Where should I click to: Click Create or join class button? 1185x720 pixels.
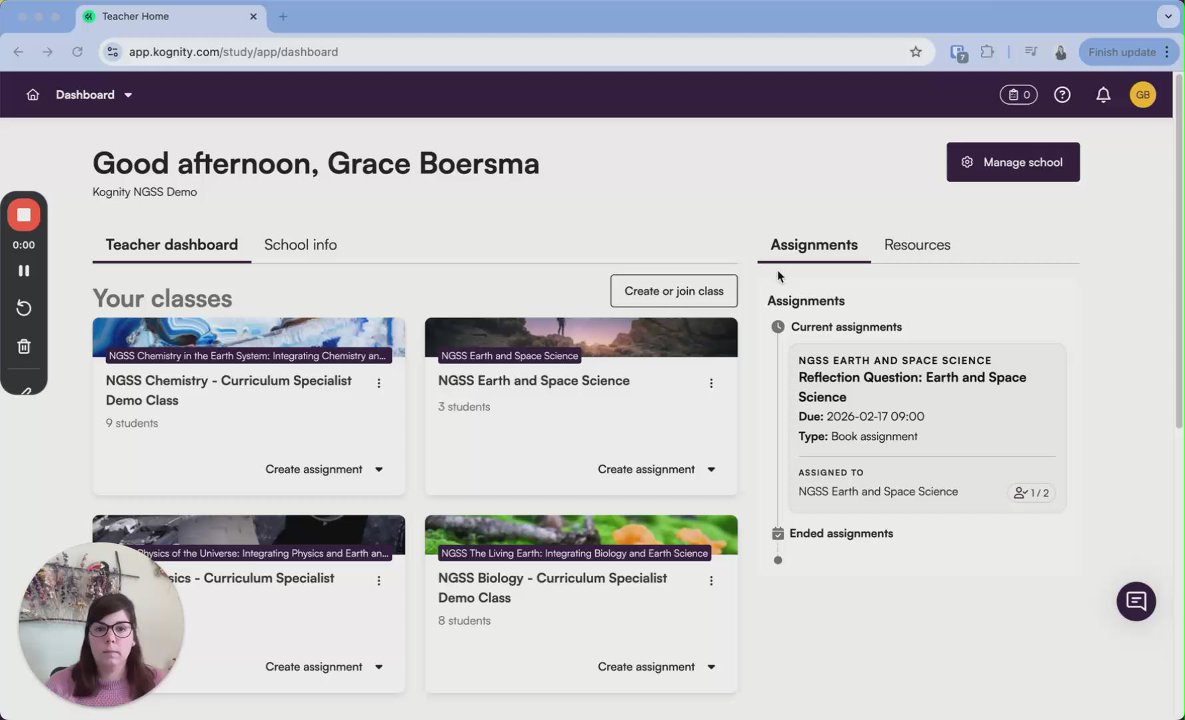(673, 291)
